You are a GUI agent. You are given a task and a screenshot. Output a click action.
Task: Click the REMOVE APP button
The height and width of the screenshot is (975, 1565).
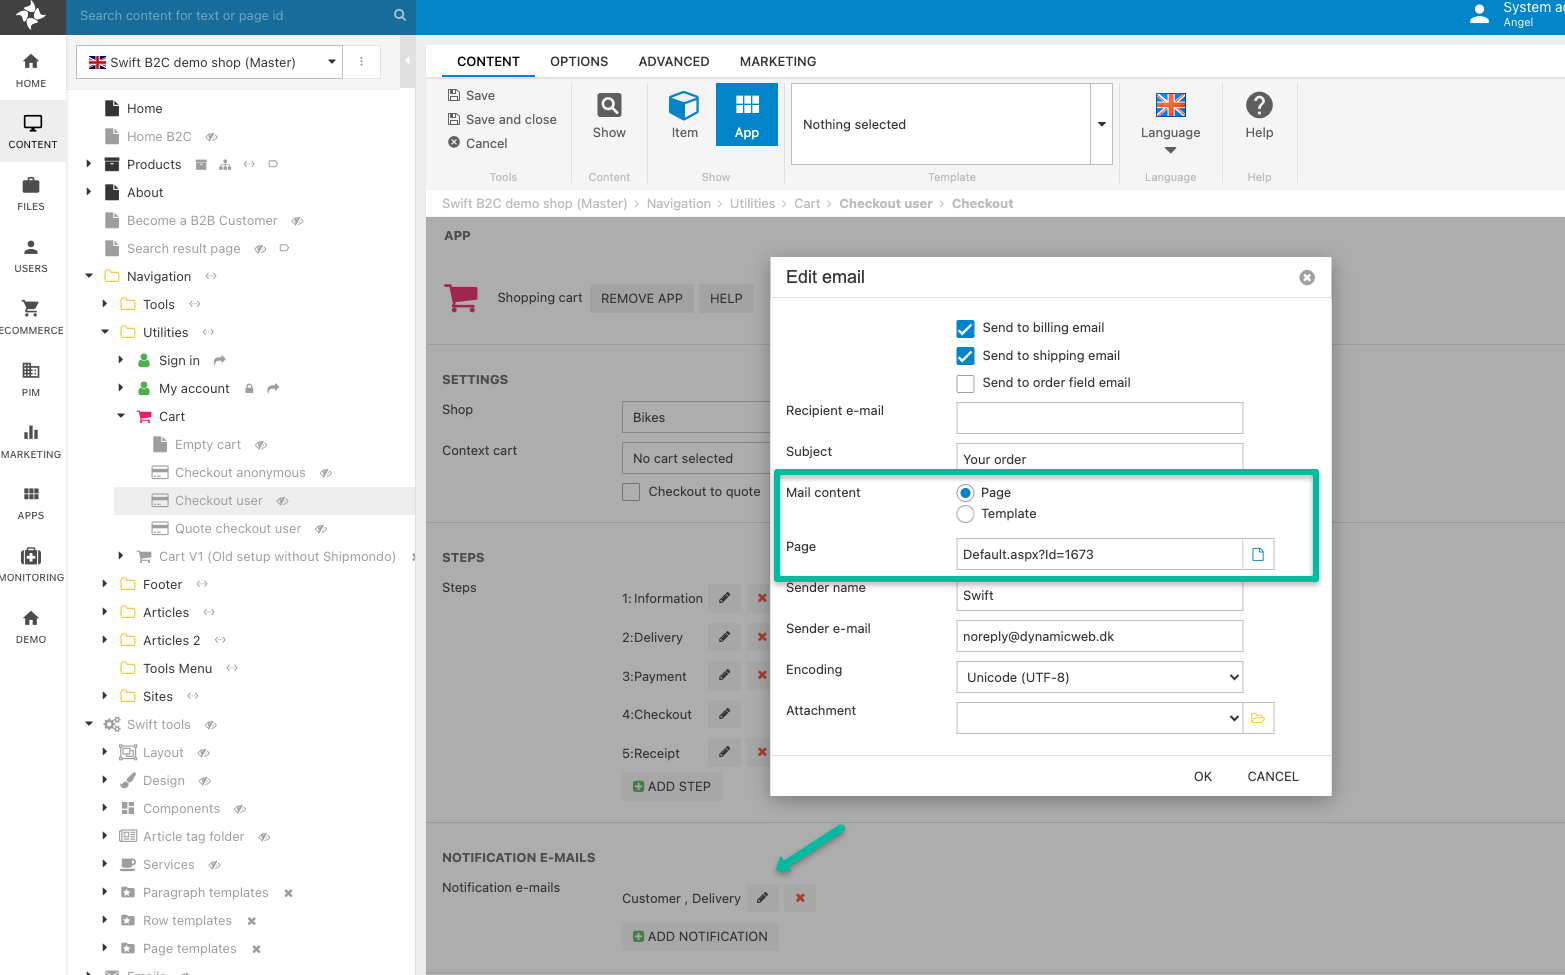click(x=642, y=298)
